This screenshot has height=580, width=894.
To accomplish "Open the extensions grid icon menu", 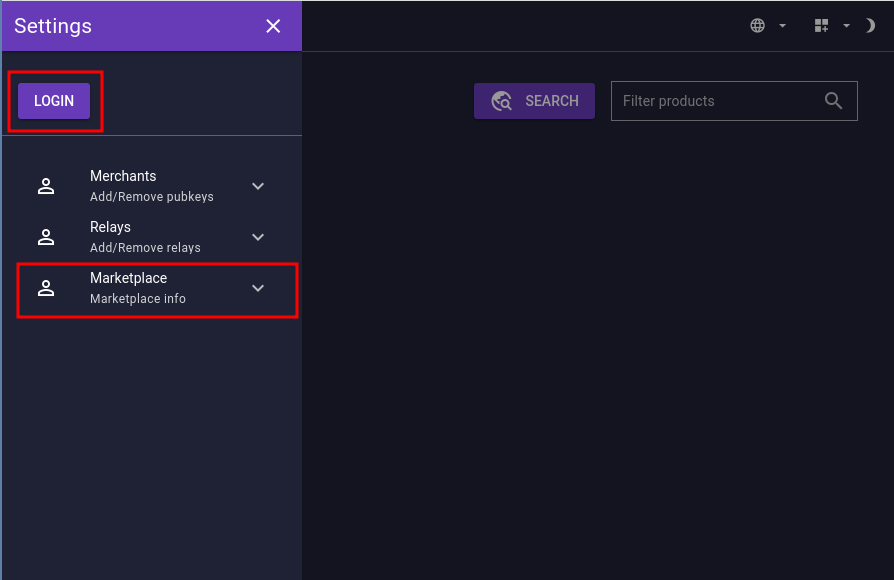I will coord(822,26).
